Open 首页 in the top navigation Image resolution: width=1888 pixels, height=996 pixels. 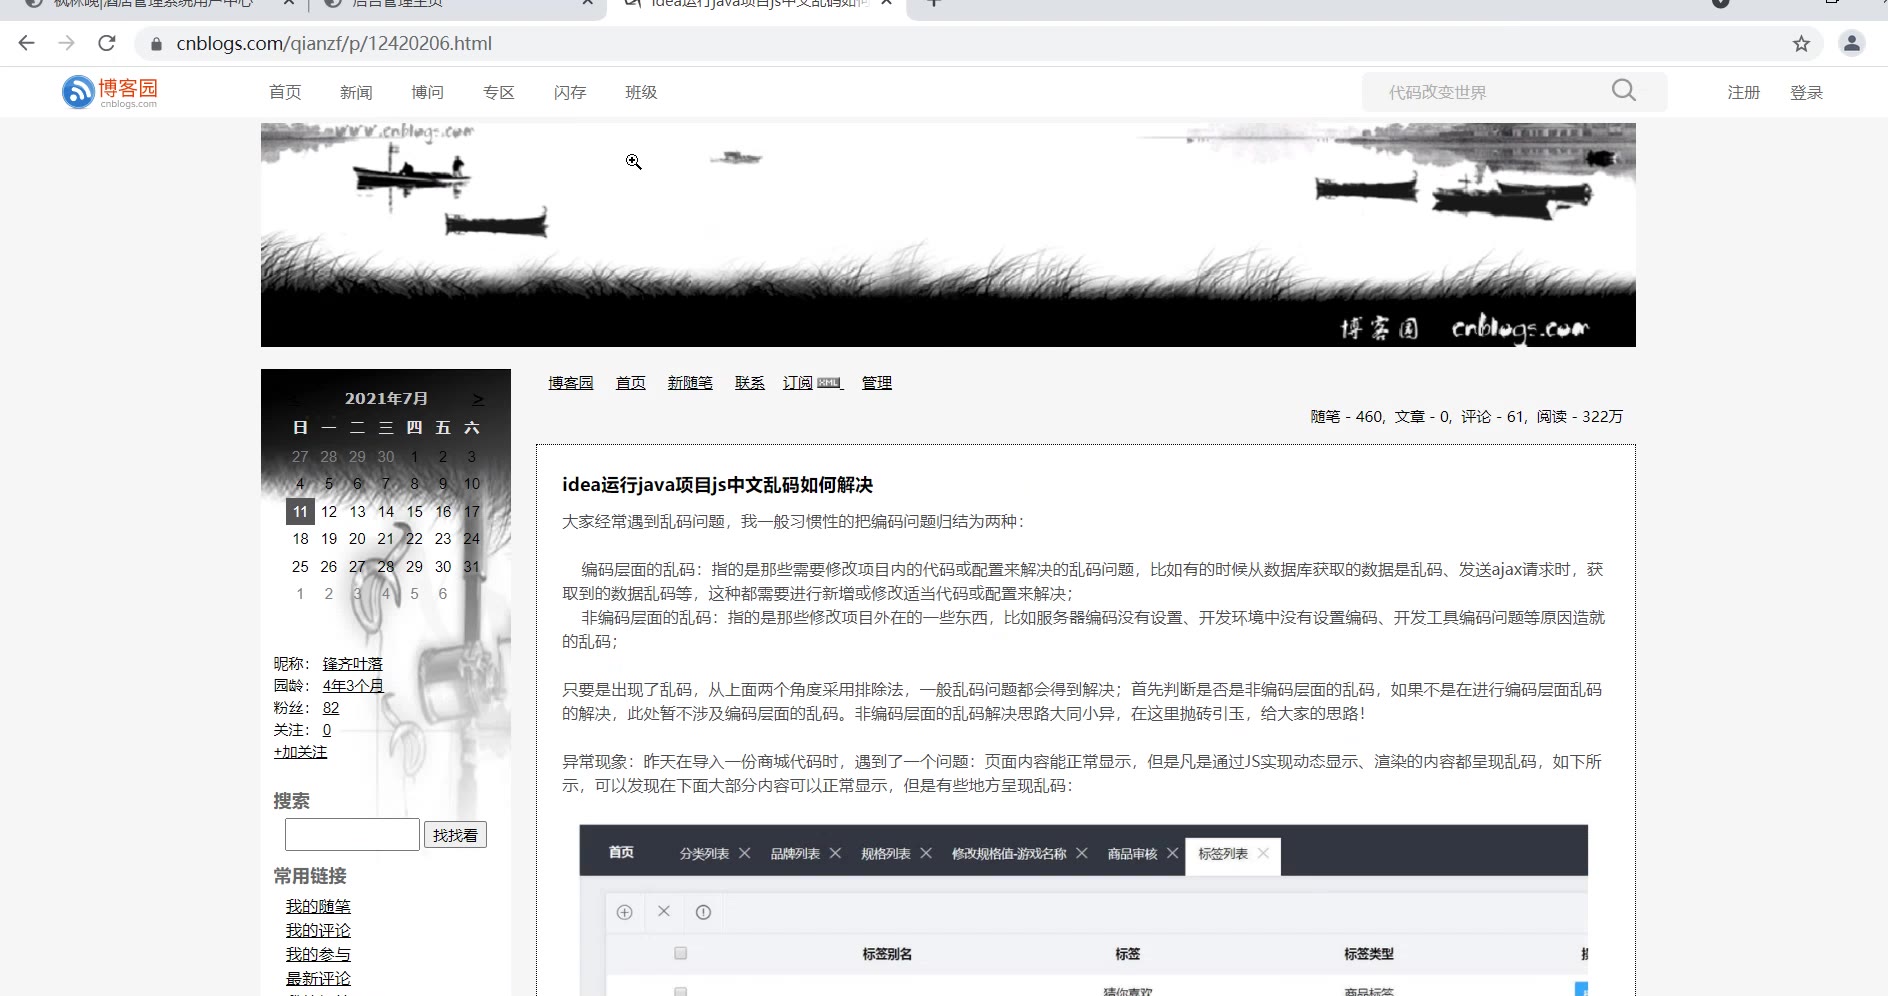[285, 92]
